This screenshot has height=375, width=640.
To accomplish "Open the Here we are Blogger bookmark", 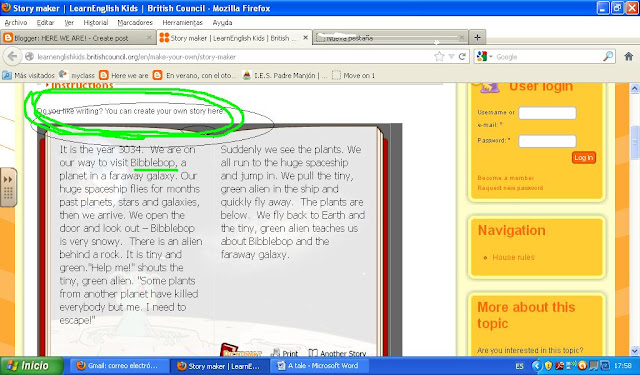I will click(x=124, y=75).
